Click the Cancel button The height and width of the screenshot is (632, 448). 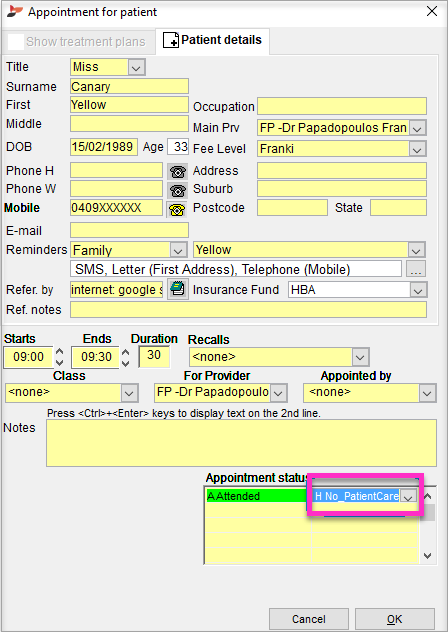tap(308, 619)
